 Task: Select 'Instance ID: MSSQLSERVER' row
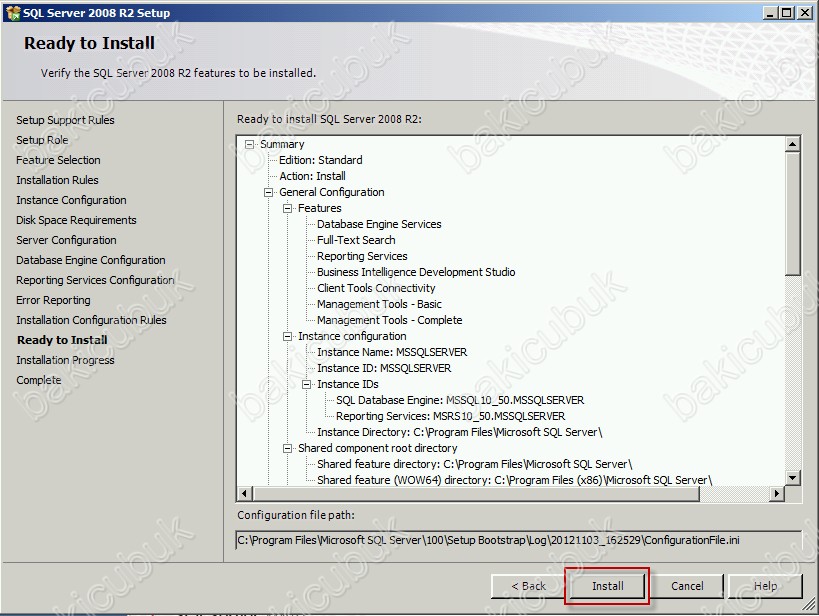384,368
